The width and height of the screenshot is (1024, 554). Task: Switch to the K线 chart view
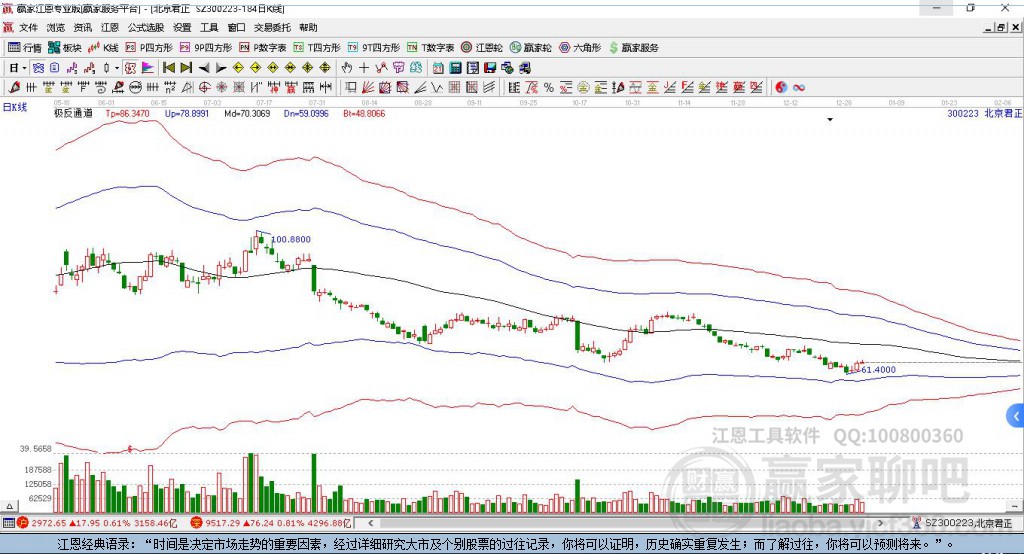[103, 48]
